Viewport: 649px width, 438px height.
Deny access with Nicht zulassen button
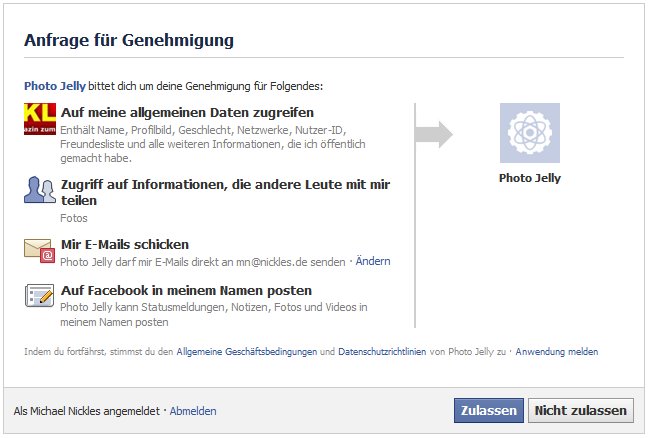pyautogui.click(x=581, y=410)
